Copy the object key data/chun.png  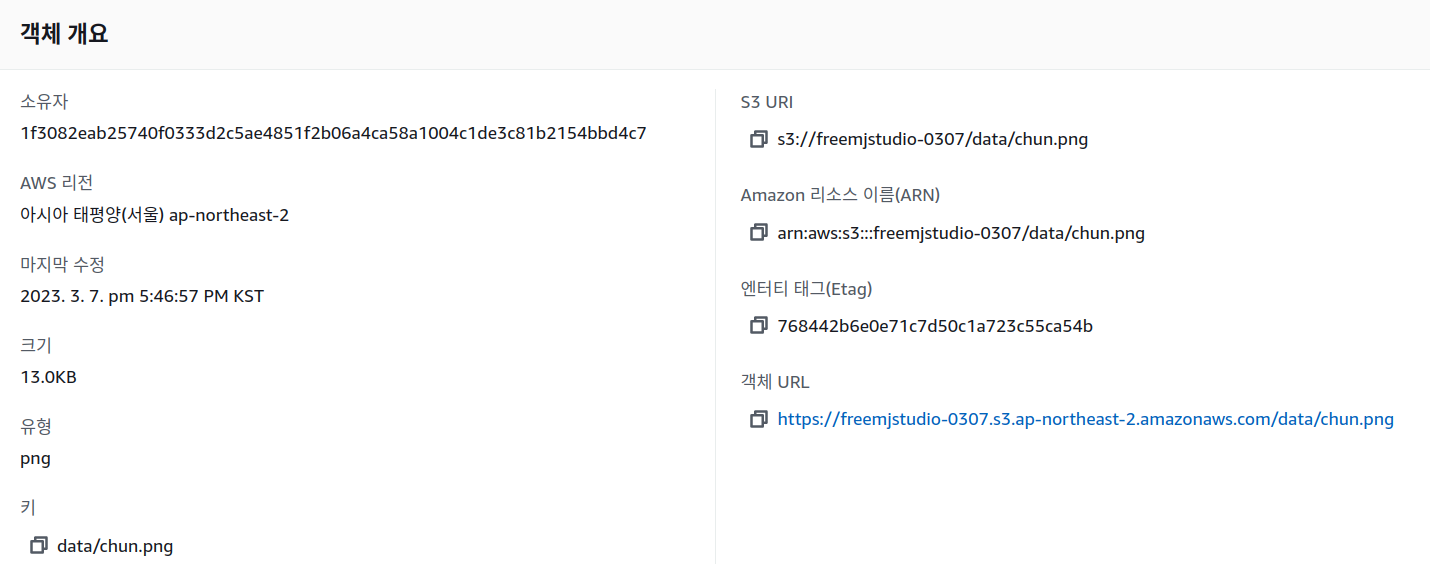[x=39, y=545]
